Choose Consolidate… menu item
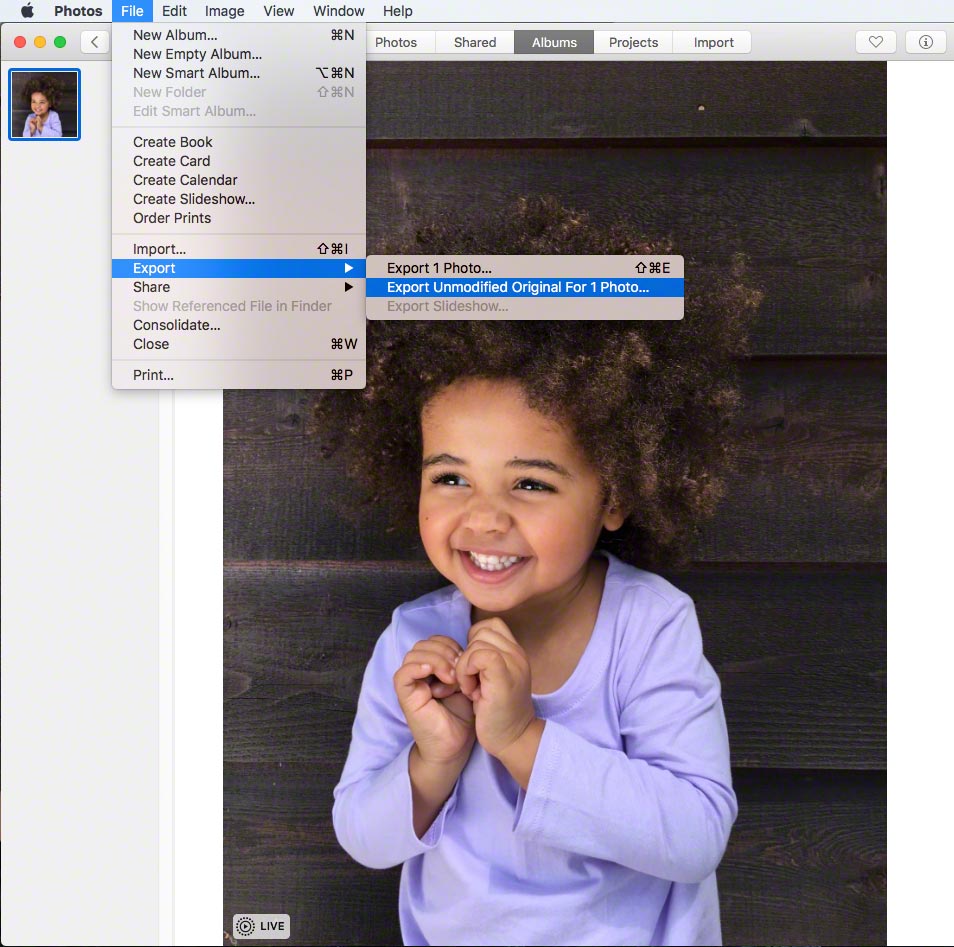This screenshot has height=947, width=954. click(238, 325)
